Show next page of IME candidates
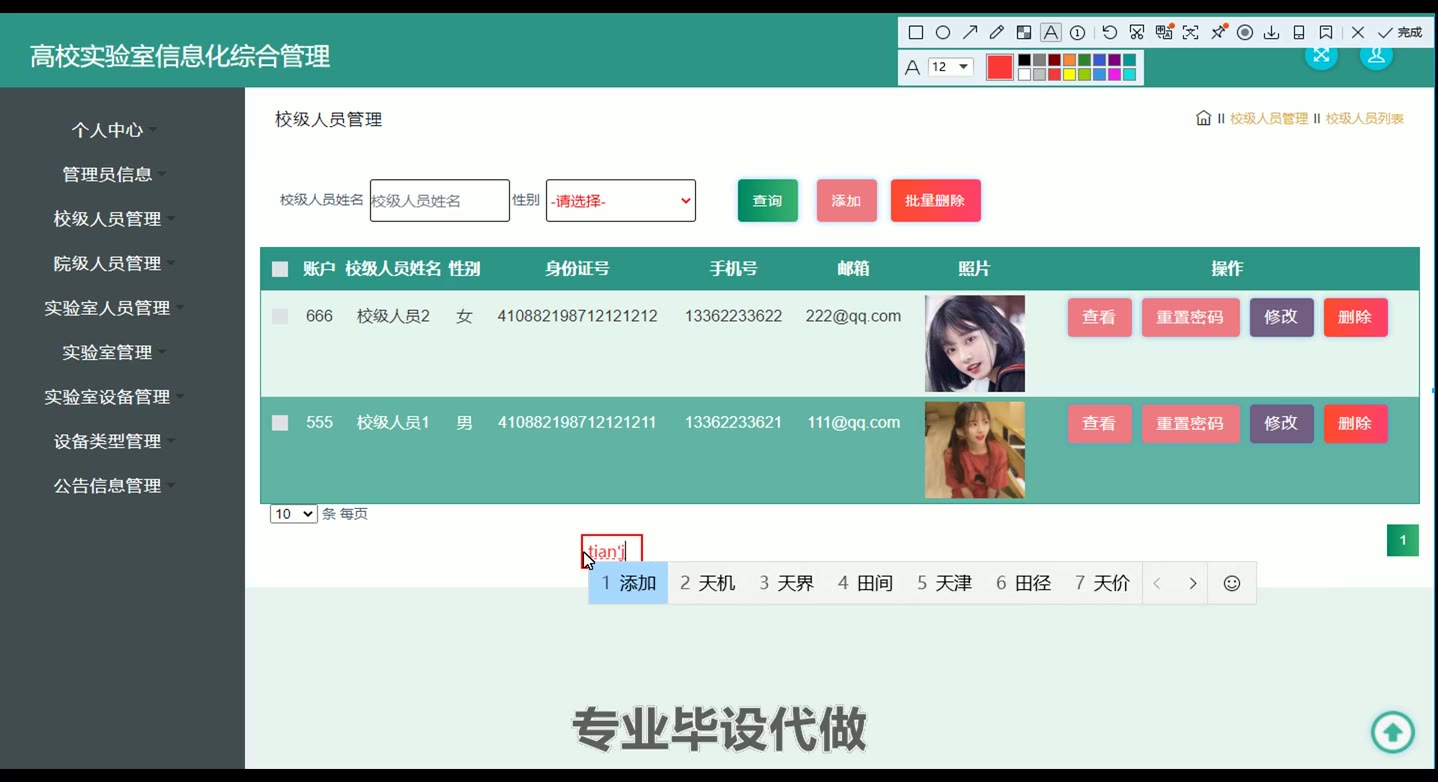The image size is (1438, 782). pyautogui.click(x=1192, y=583)
